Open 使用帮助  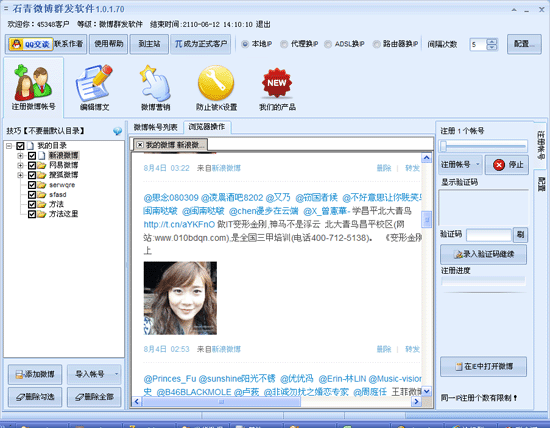click(x=108, y=44)
